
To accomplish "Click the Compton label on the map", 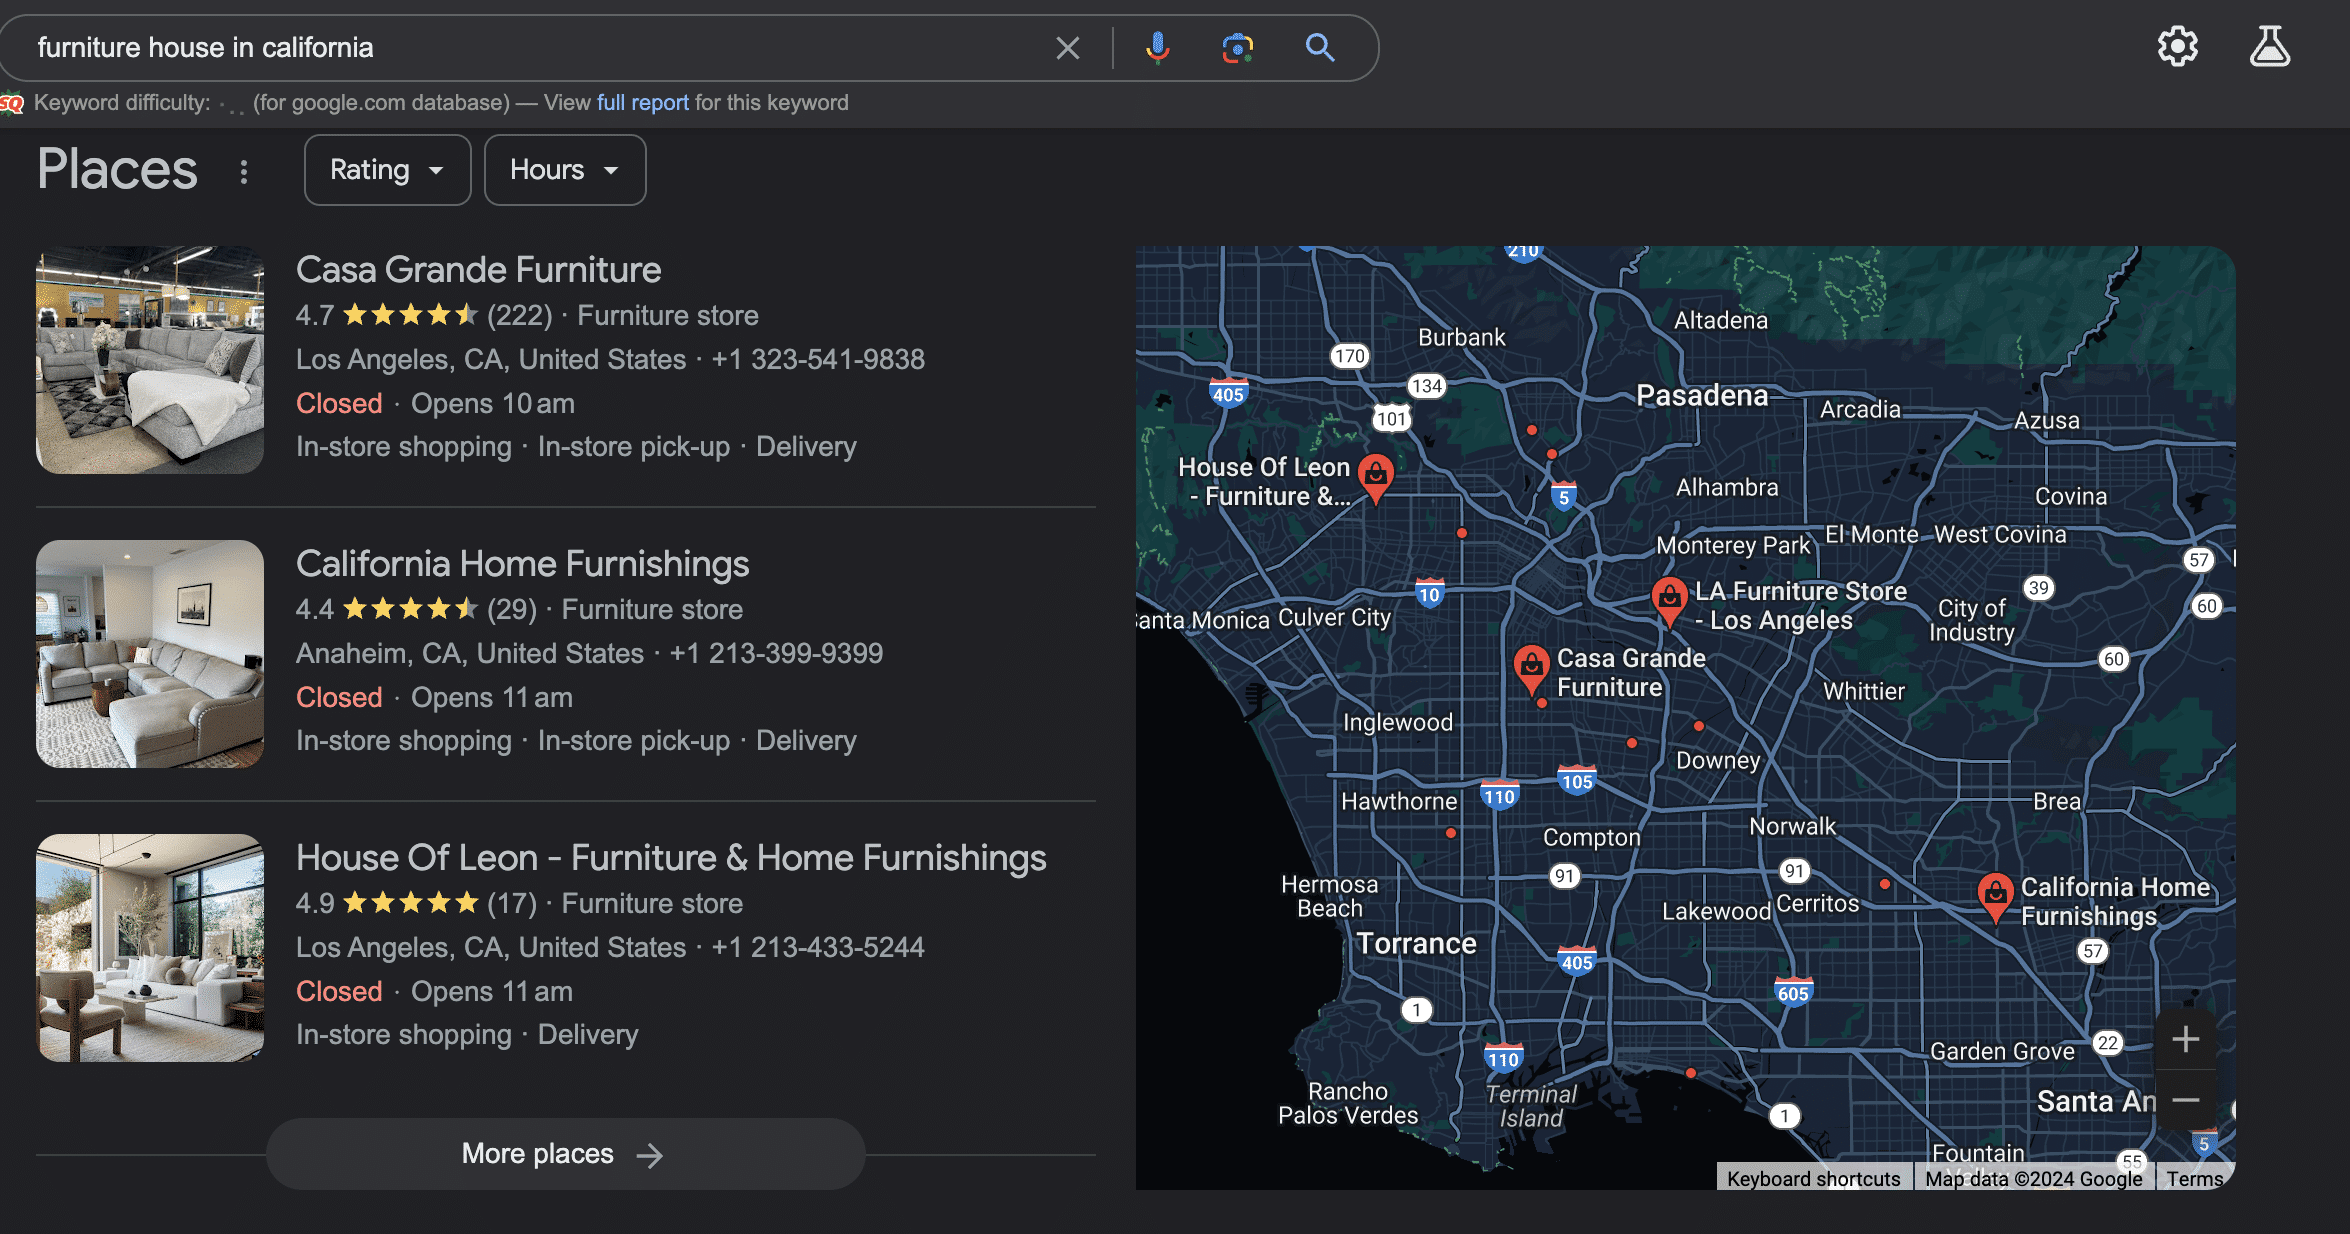I will pyautogui.click(x=1591, y=838).
